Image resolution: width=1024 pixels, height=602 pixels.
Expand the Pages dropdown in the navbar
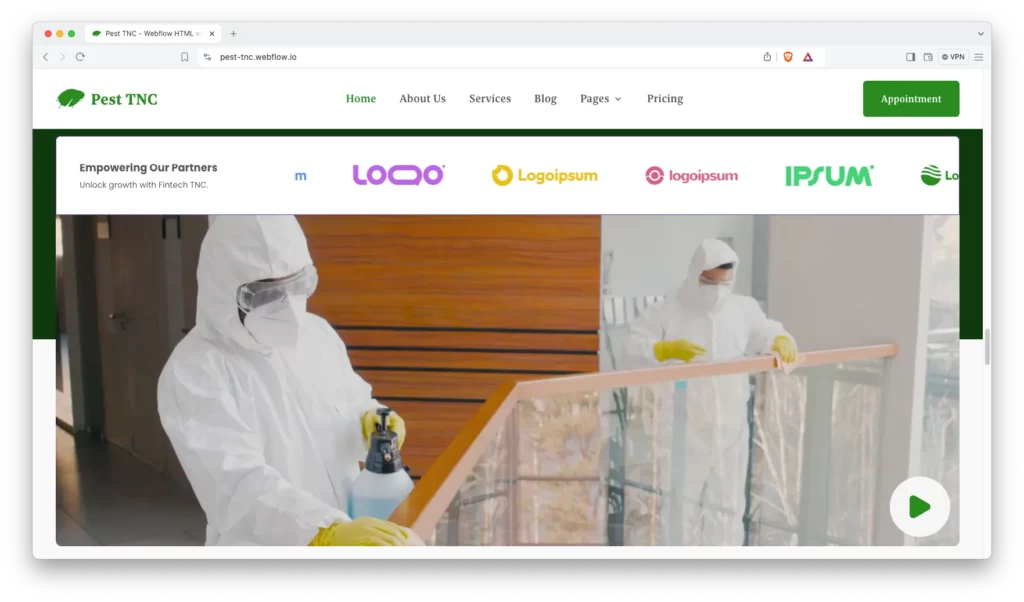click(x=601, y=99)
